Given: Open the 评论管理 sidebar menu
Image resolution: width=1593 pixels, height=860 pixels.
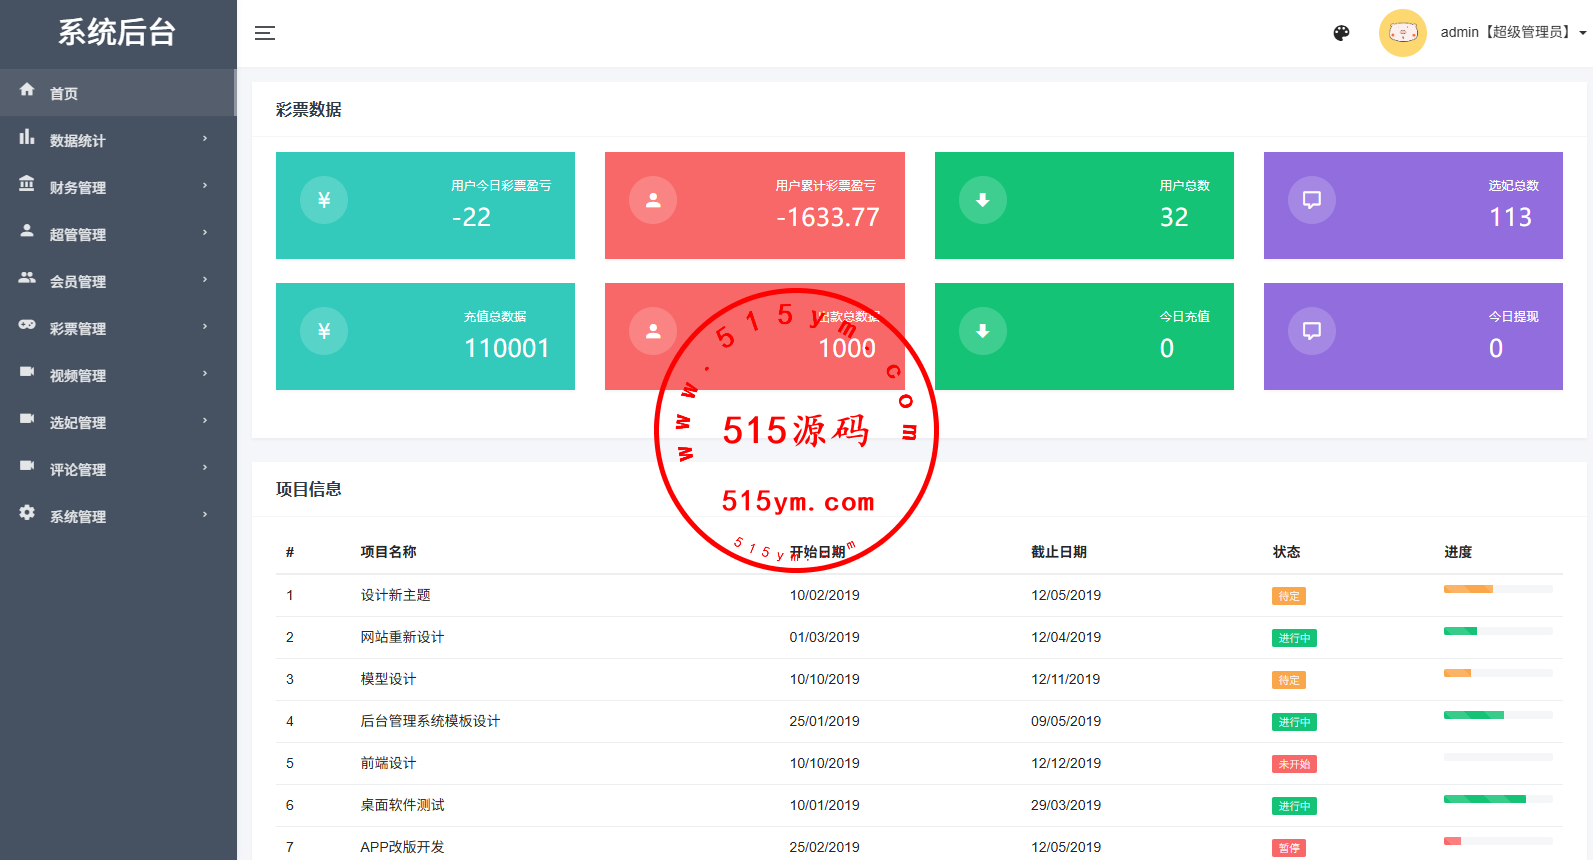Looking at the screenshot, I should 78,469.
